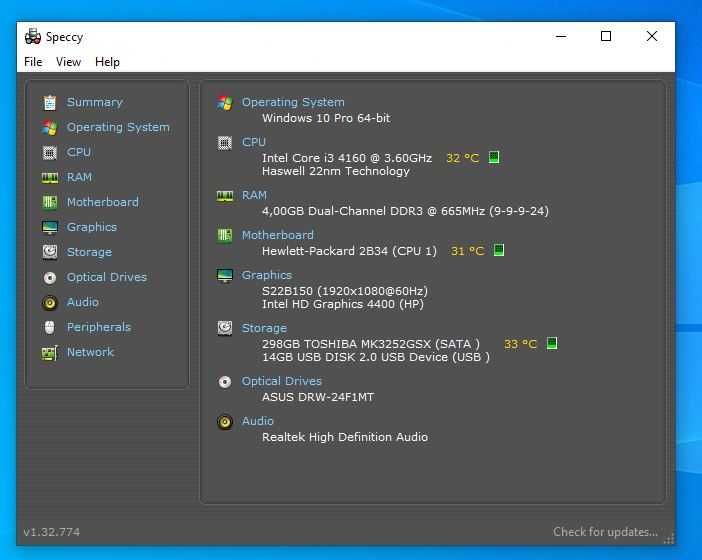Click the 33 °C storage temperature value
Image resolution: width=702 pixels, height=560 pixels.
pyautogui.click(x=520, y=344)
